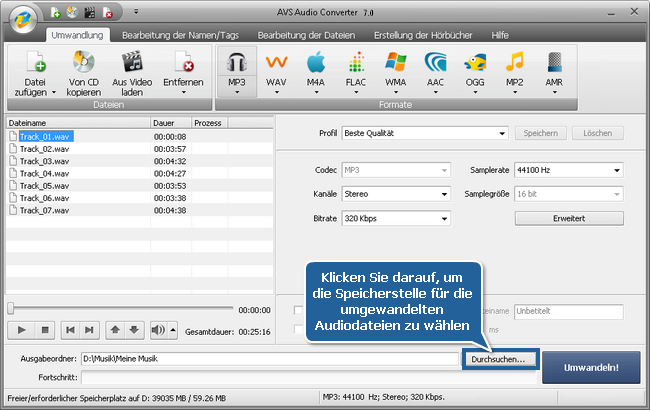650x410 pixels.
Task: Click the Datei zufügen icon
Action: (35, 64)
